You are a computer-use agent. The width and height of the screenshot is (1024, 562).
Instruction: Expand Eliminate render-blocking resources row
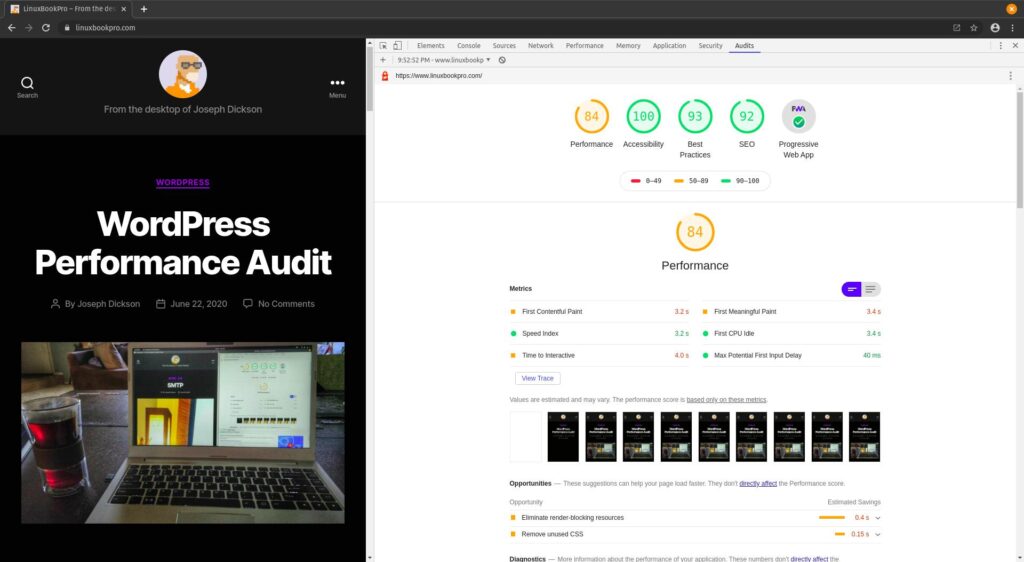click(695, 518)
